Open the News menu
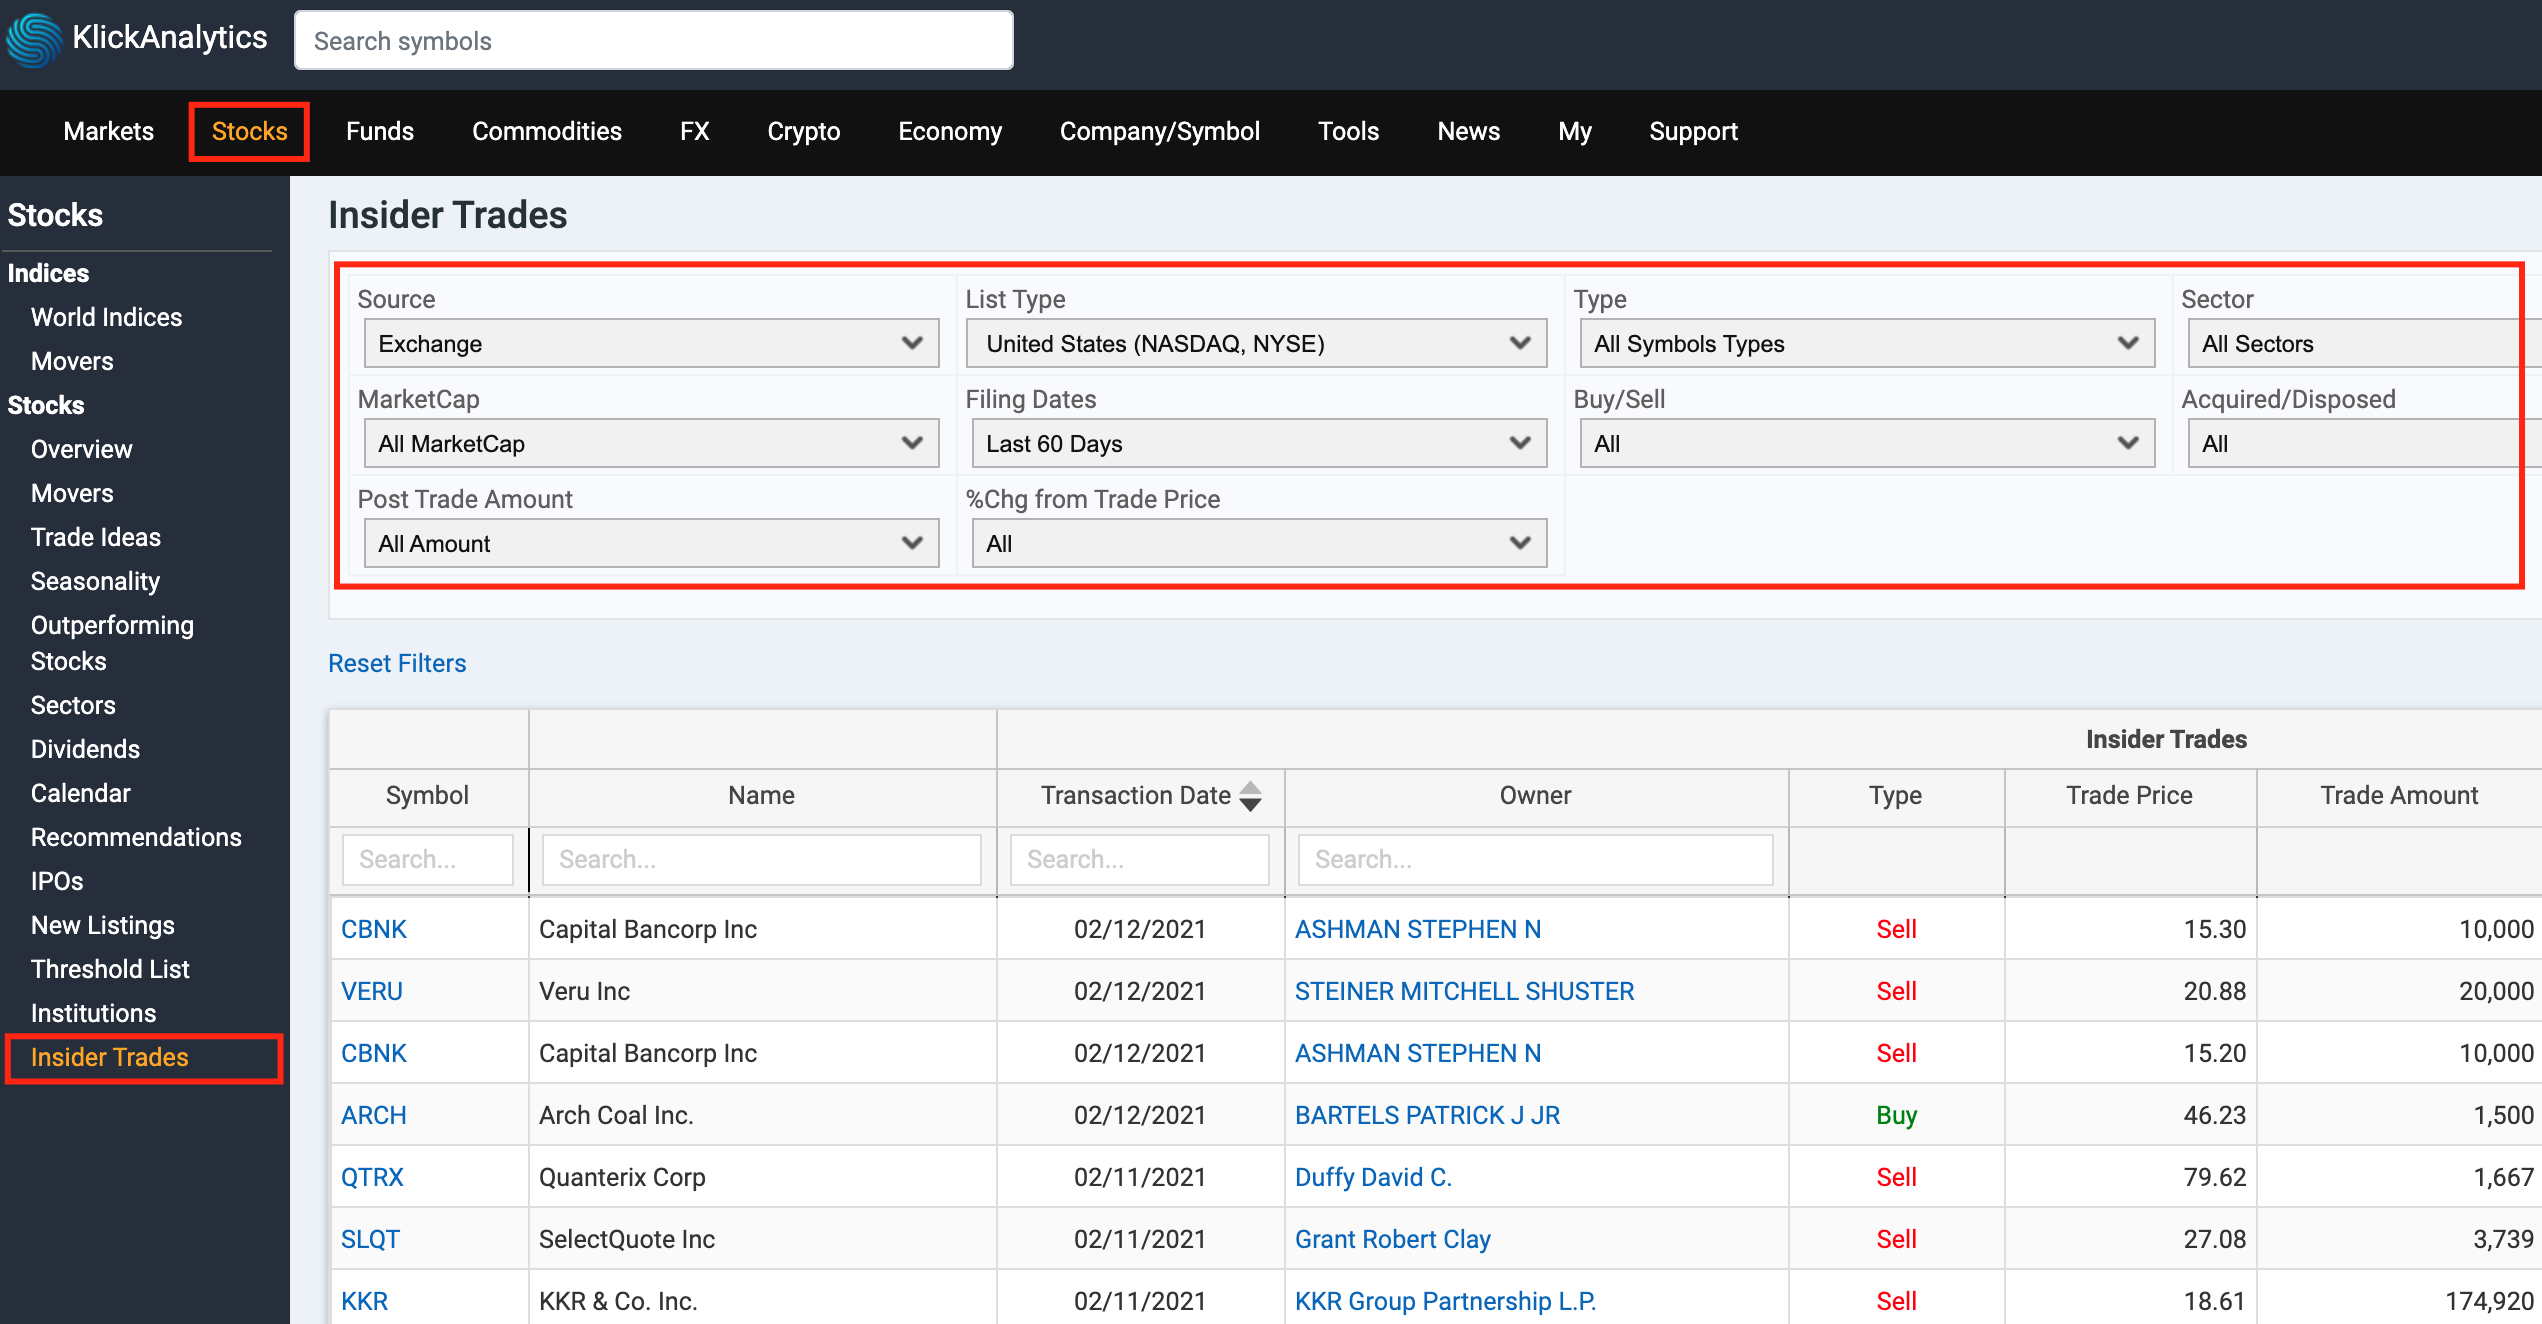 [1468, 131]
